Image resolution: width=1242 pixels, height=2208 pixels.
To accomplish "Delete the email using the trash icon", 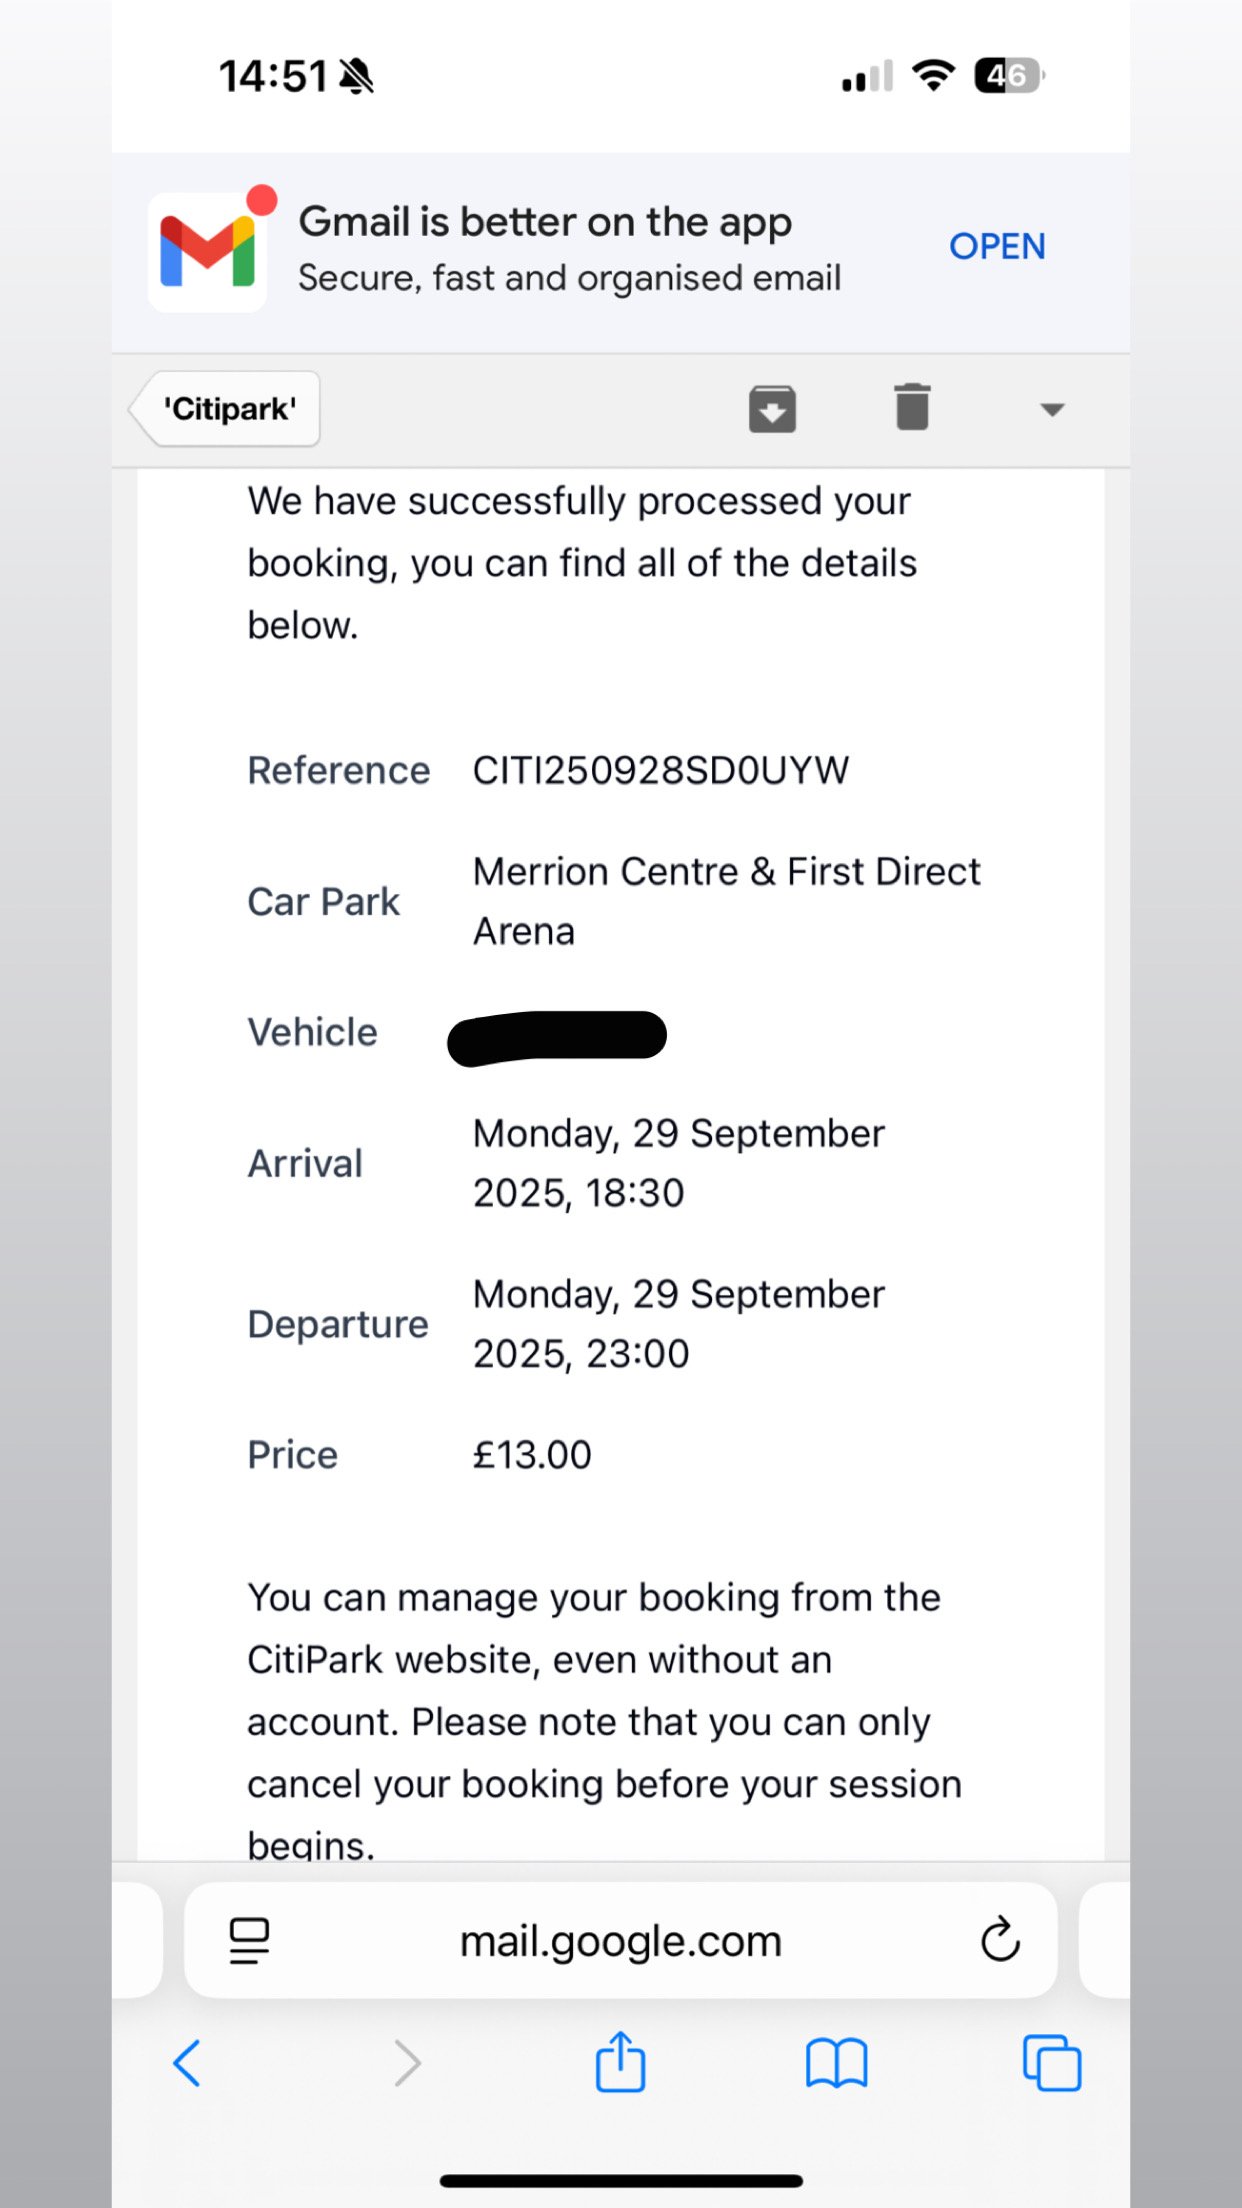I will coord(912,408).
